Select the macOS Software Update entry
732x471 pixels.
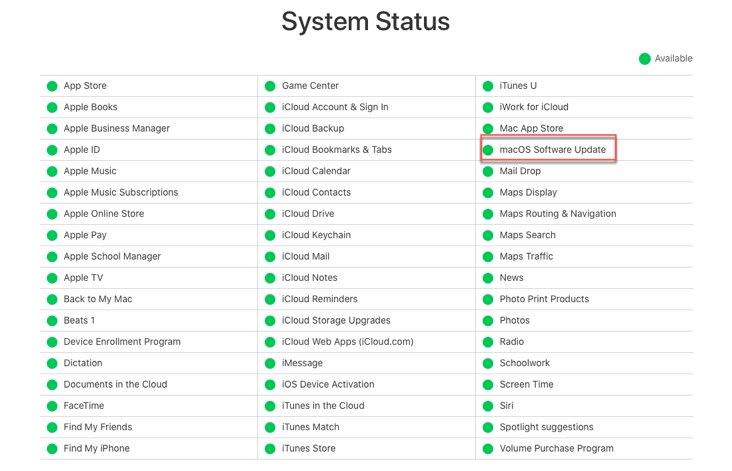tap(552, 150)
